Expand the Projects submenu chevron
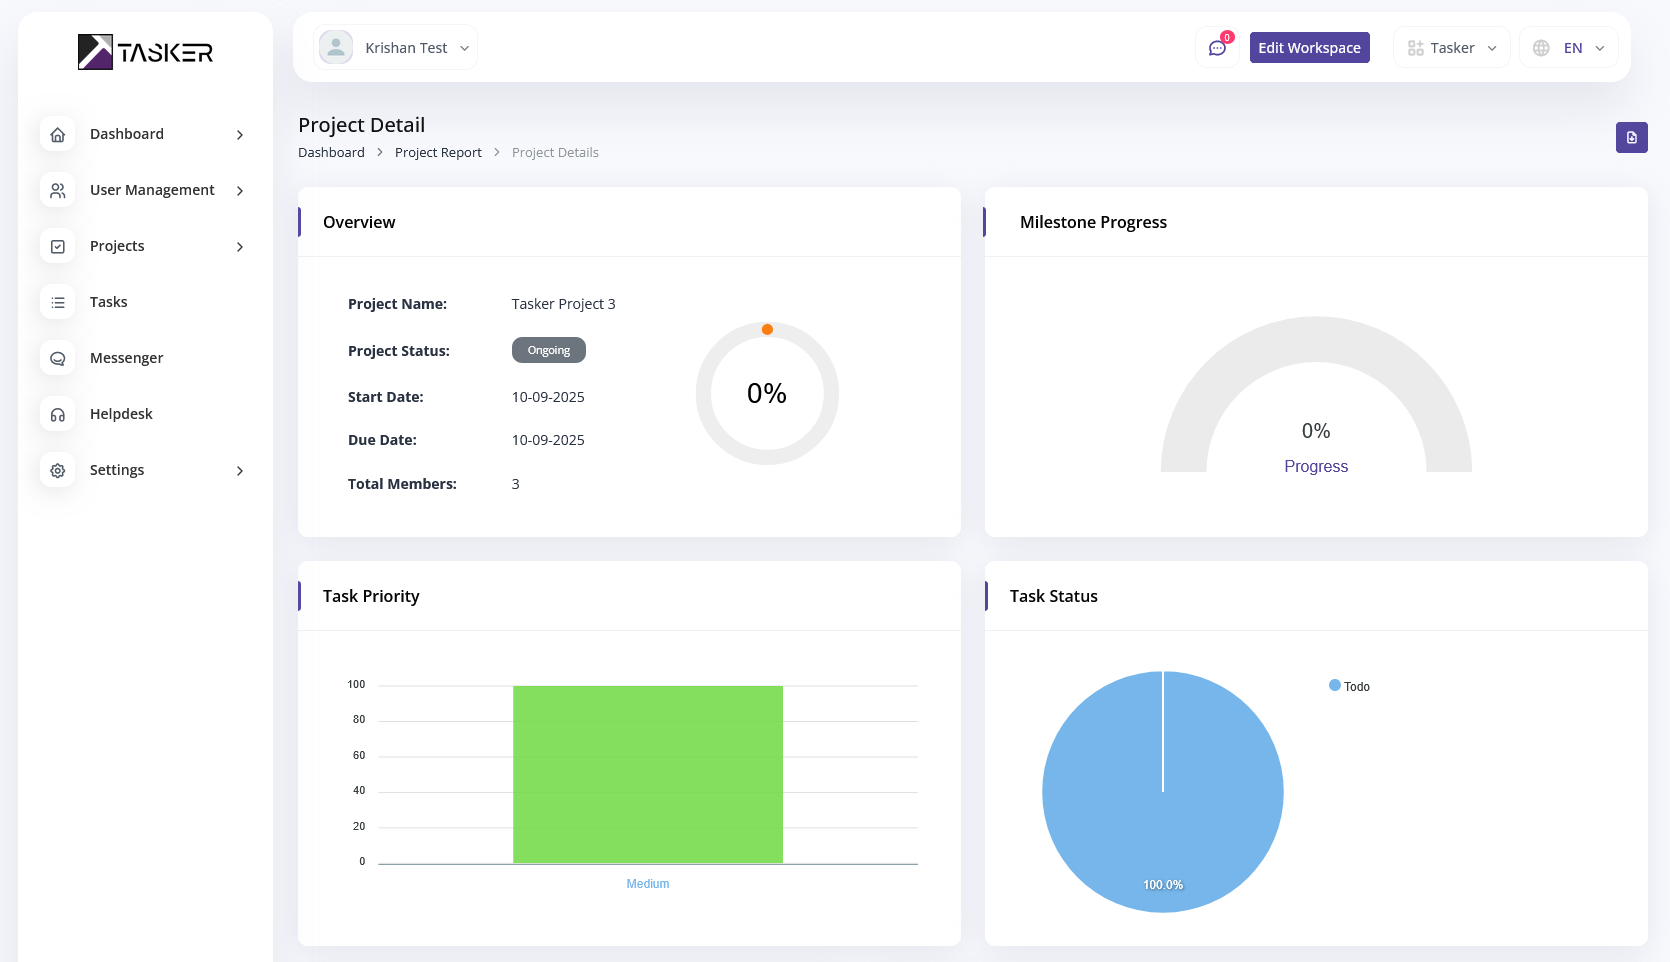 point(240,247)
